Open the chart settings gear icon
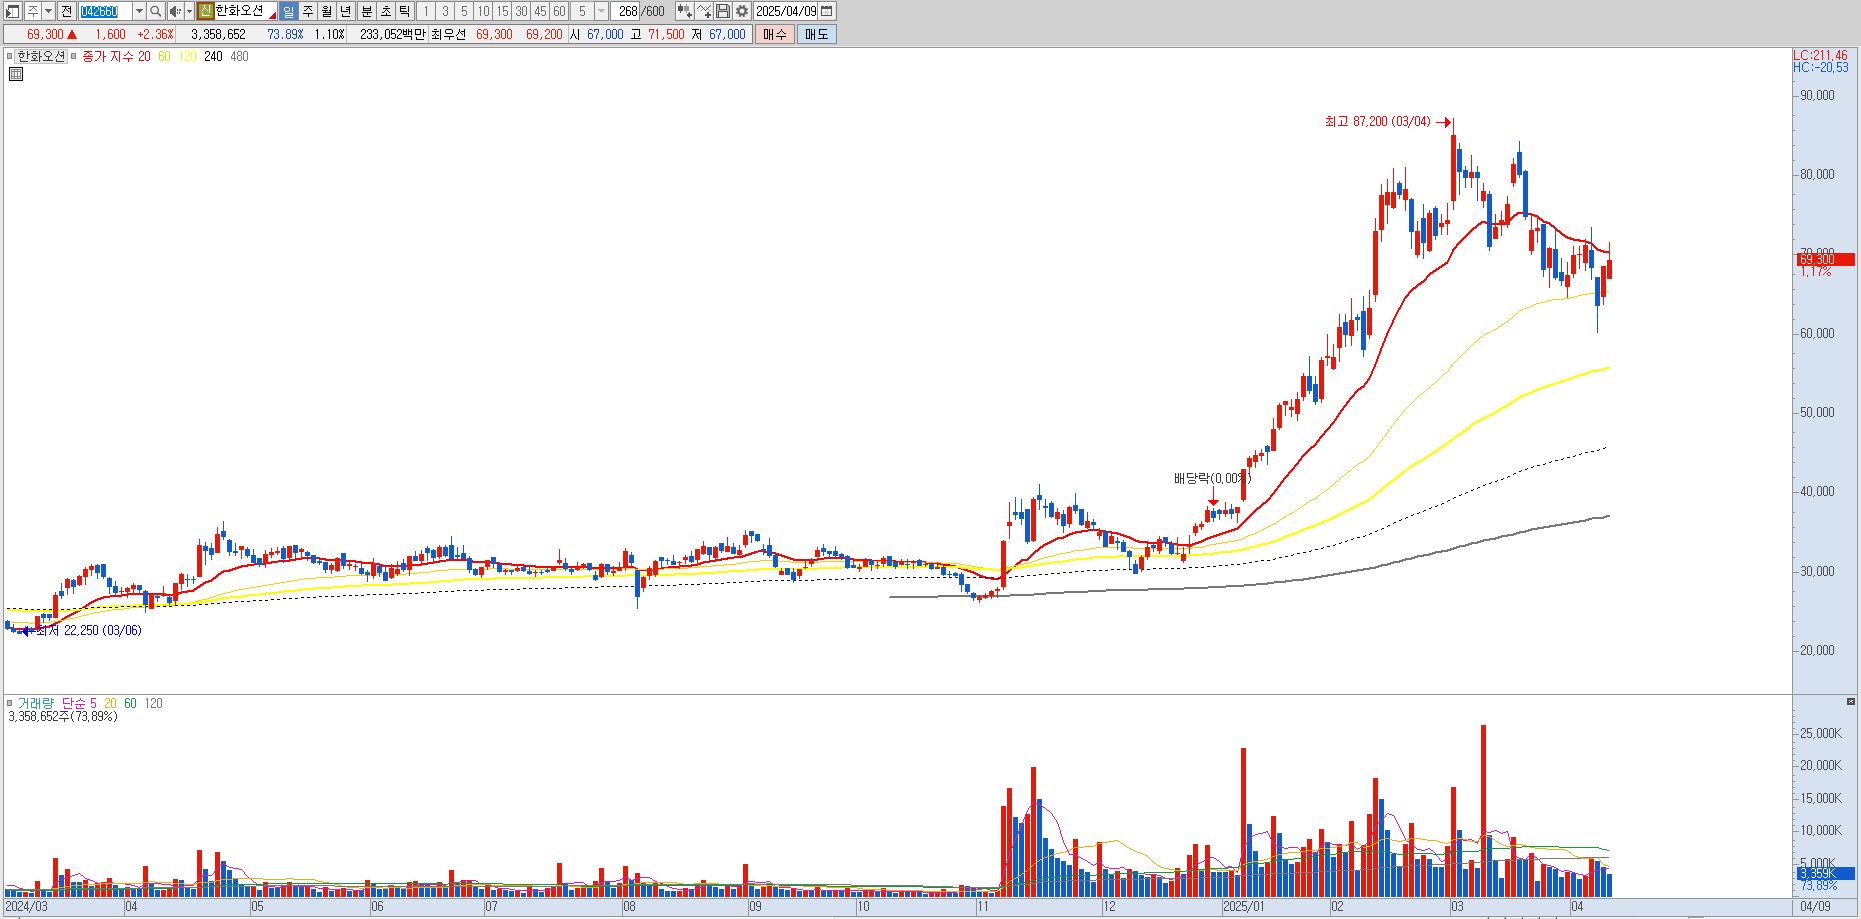Image resolution: width=1861 pixels, height=919 pixels. (742, 11)
